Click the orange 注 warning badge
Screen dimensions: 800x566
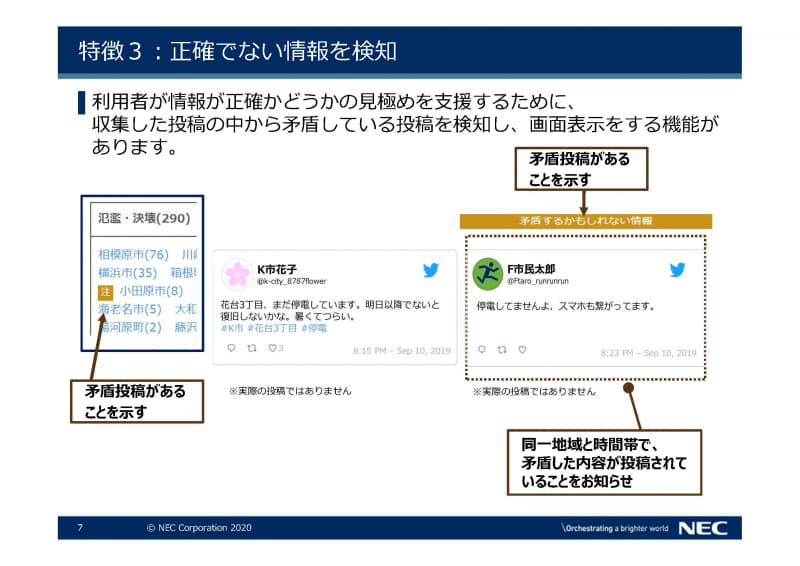tap(105, 292)
